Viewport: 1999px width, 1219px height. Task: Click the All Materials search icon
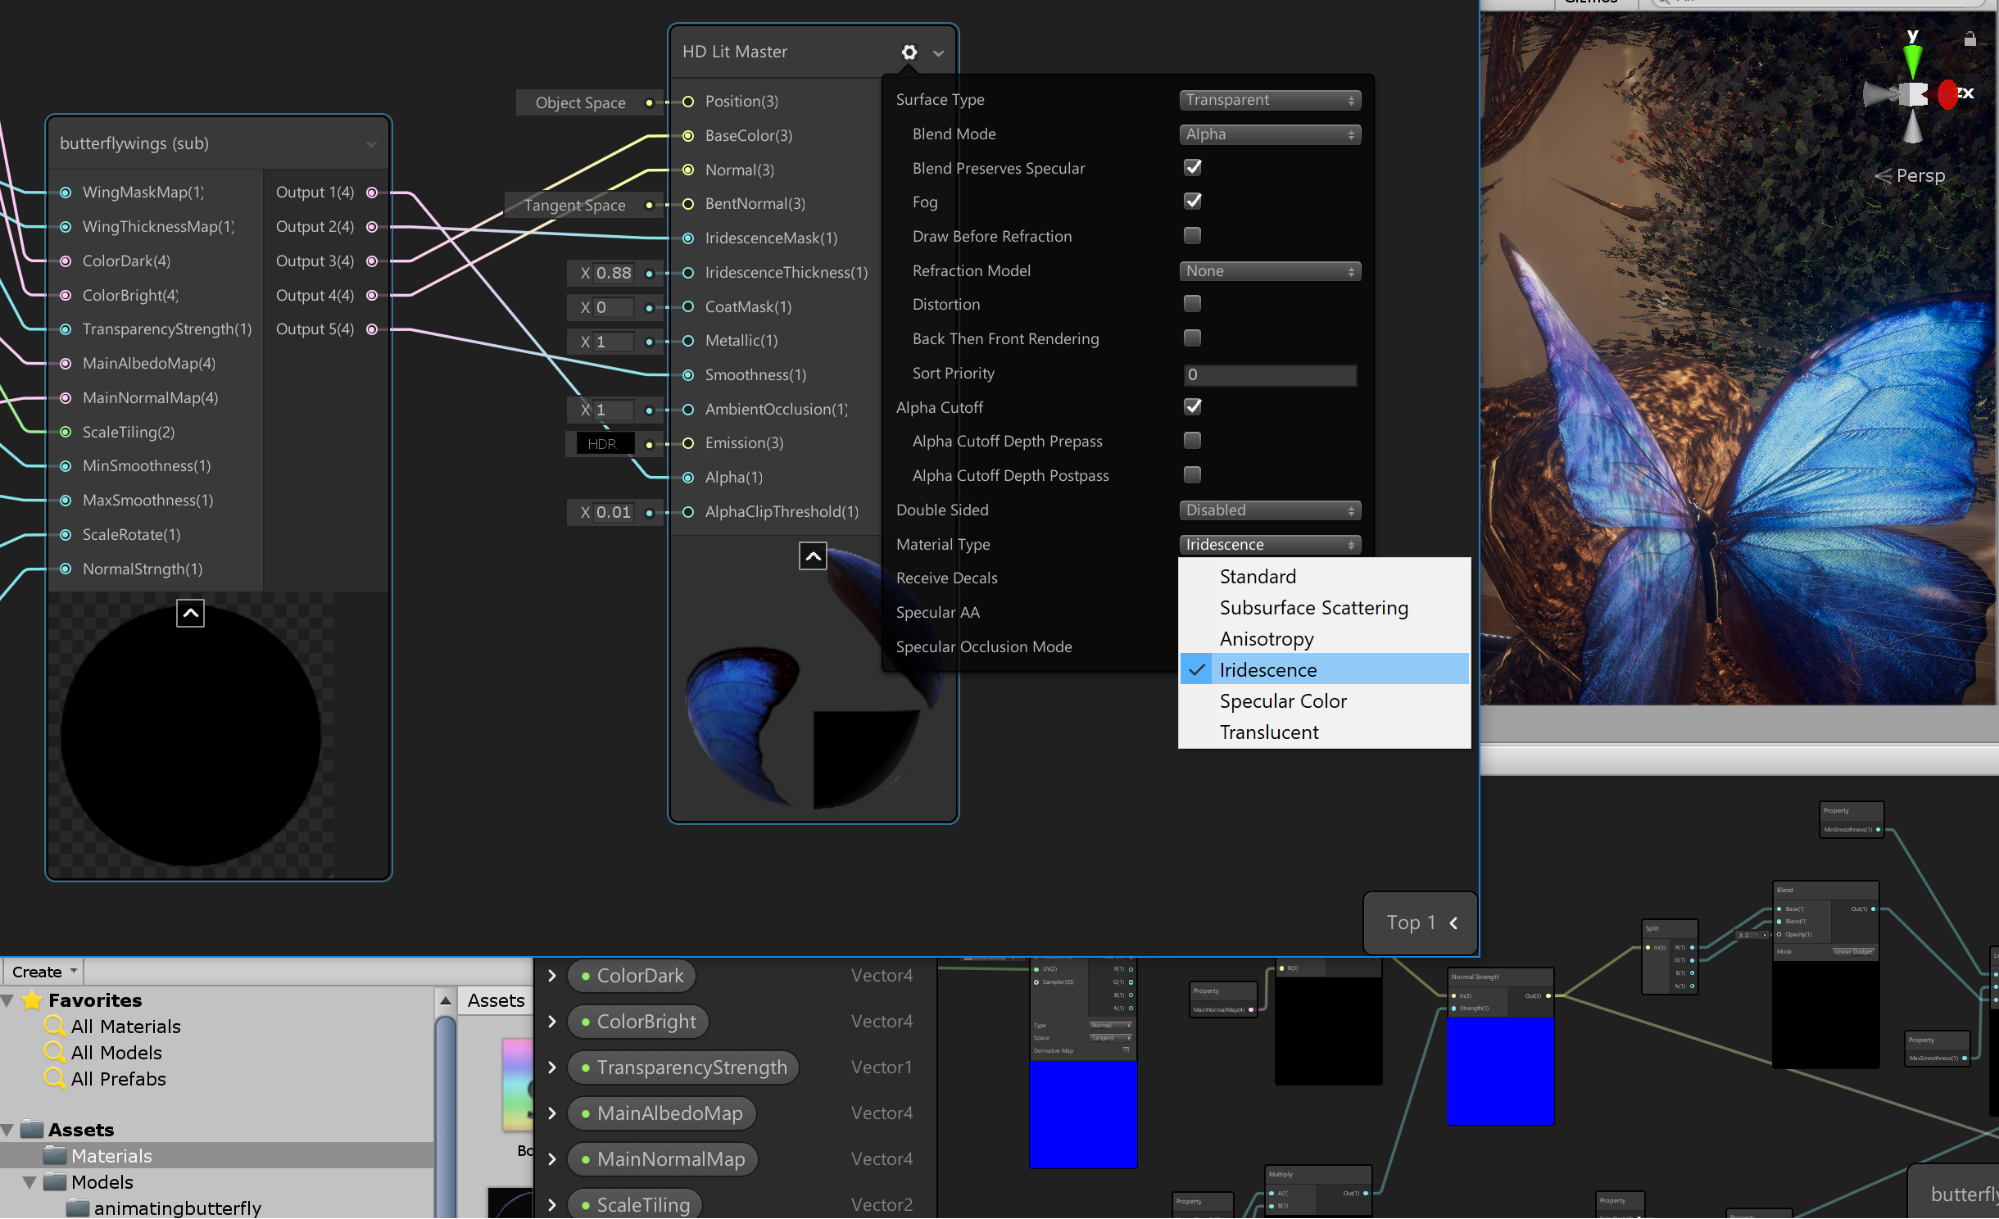coord(55,1026)
